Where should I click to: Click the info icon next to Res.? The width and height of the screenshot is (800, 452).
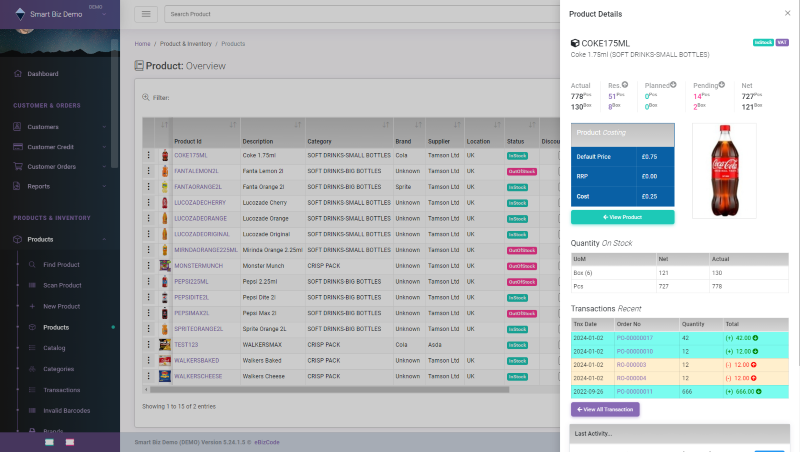coord(625,85)
